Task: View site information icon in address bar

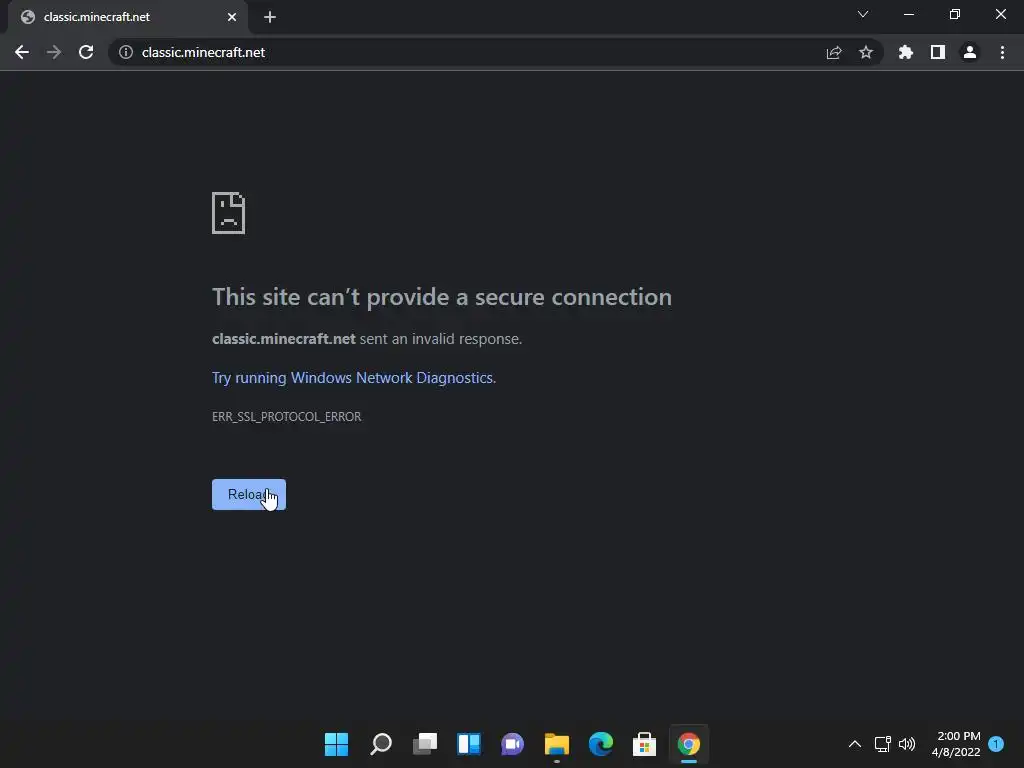Action: coord(126,52)
